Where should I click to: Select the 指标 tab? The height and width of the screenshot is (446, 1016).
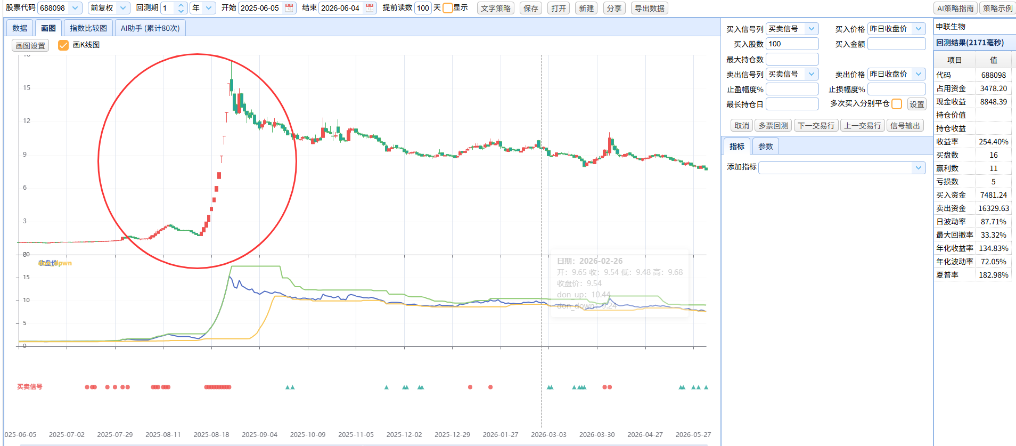tap(737, 146)
